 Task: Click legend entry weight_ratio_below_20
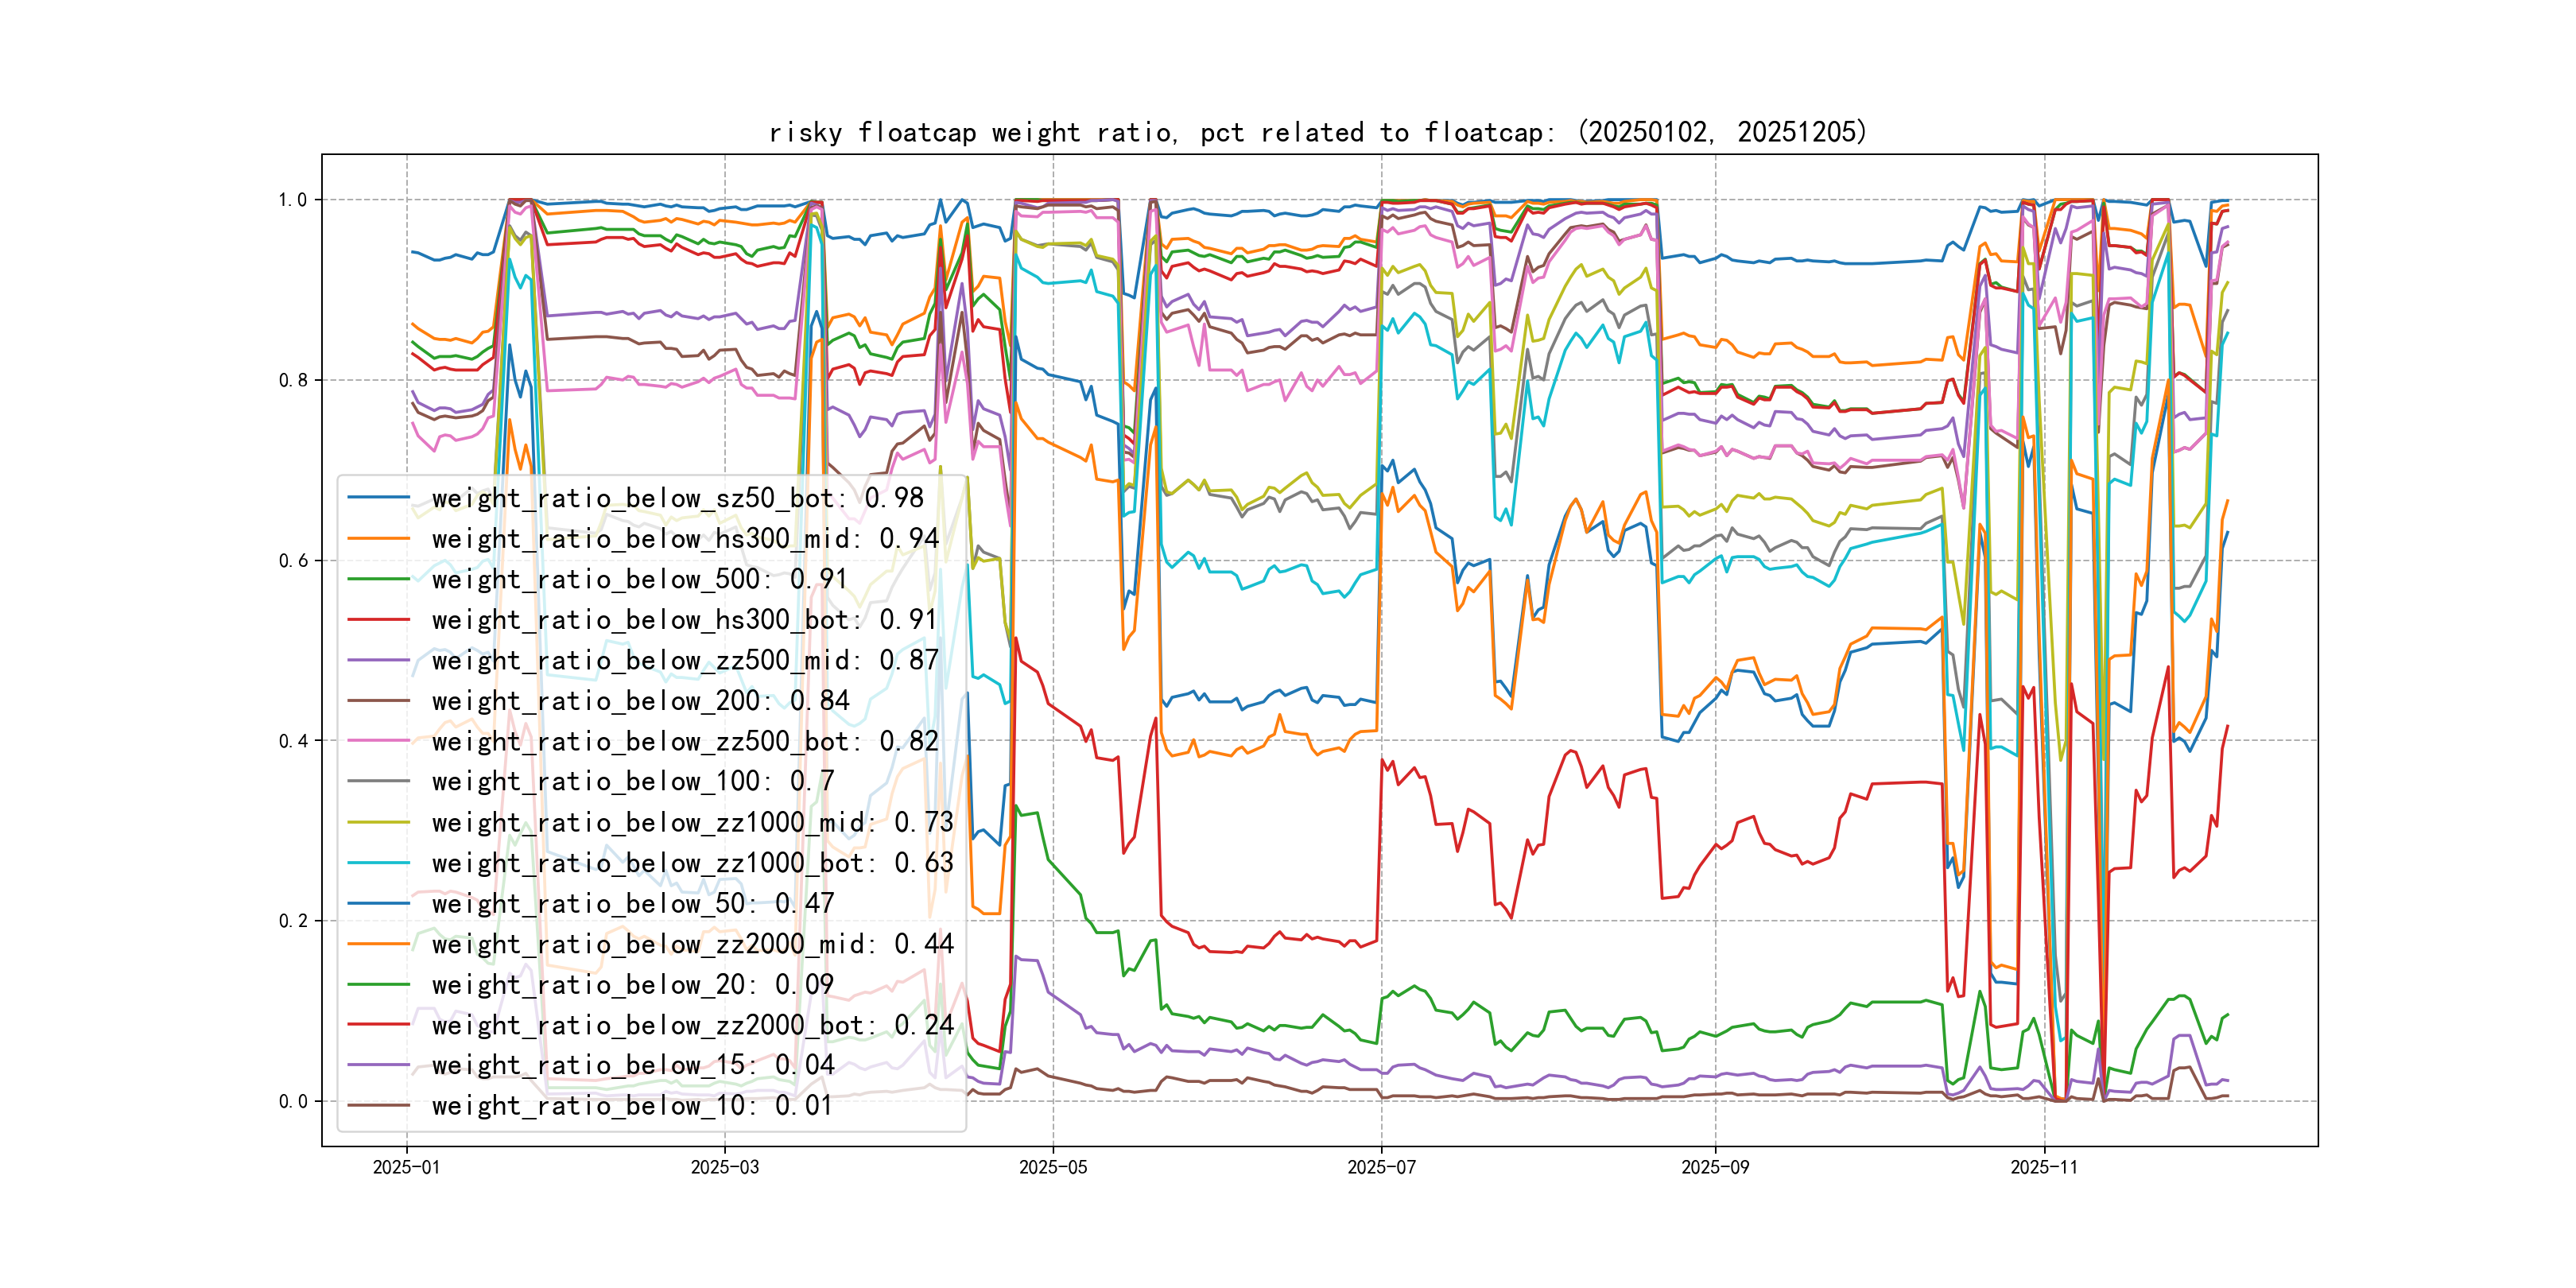point(632,985)
